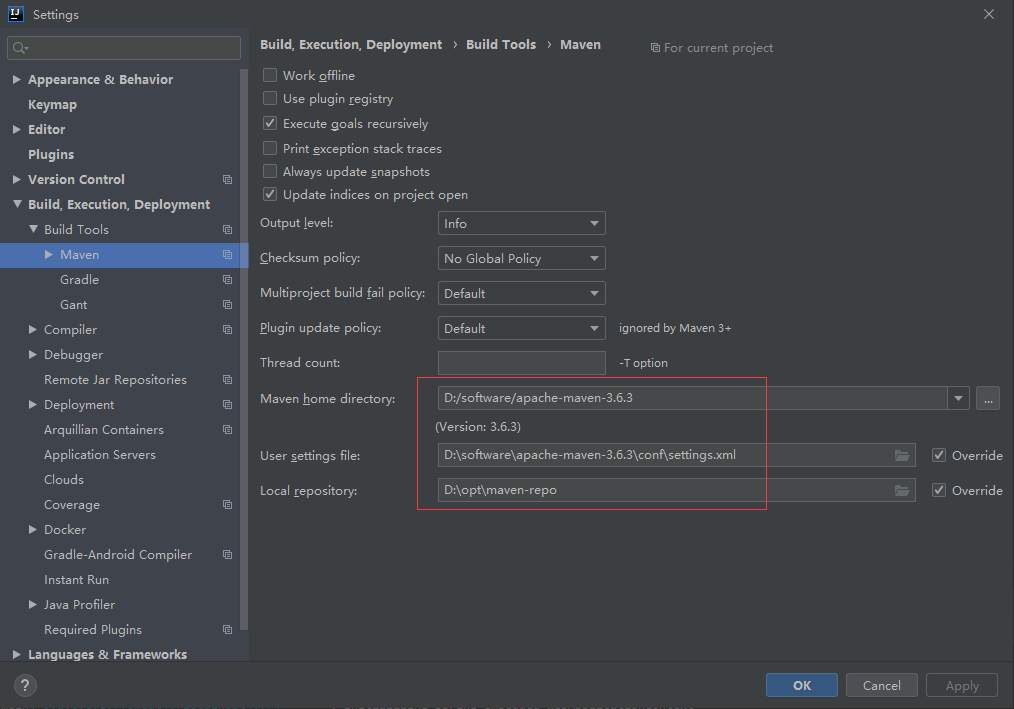Click the browse ellipsis button for Maven home
This screenshot has width=1014, height=709.
(x=988, y=398)
